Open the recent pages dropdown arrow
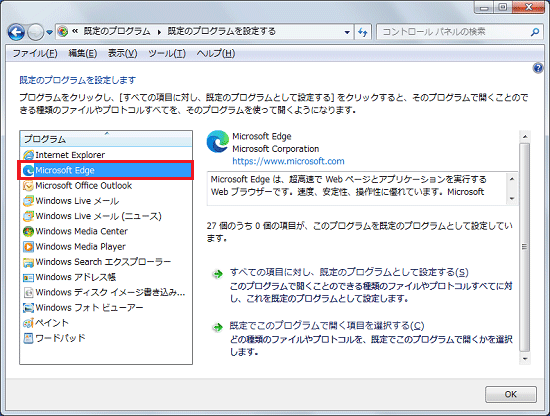This screenshot has width=550, height=416. (49, 33)
